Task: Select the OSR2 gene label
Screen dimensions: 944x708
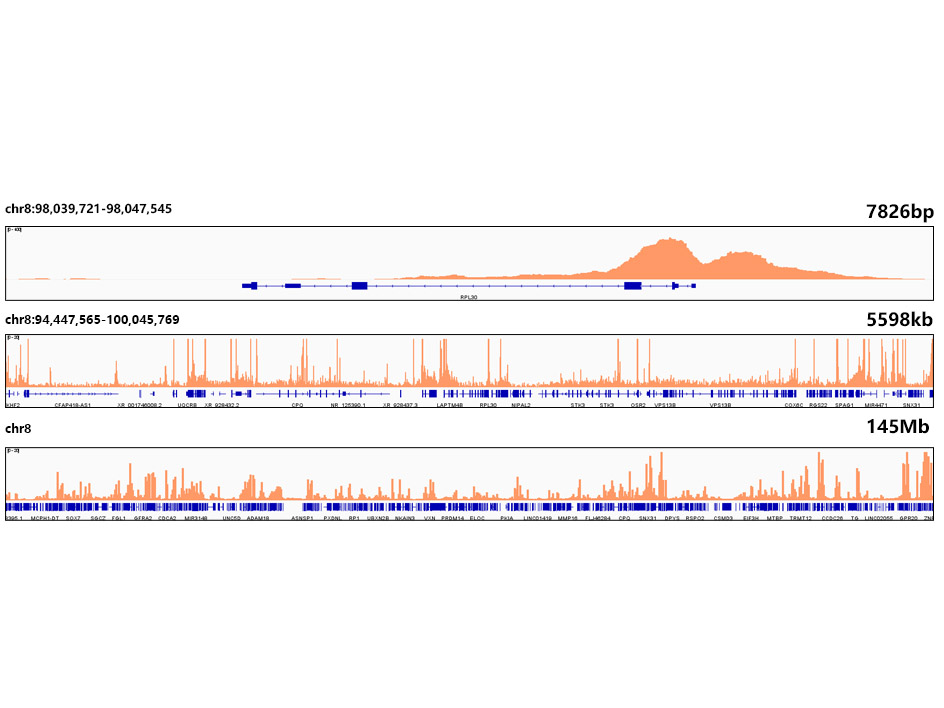Action: pos(638,406)
